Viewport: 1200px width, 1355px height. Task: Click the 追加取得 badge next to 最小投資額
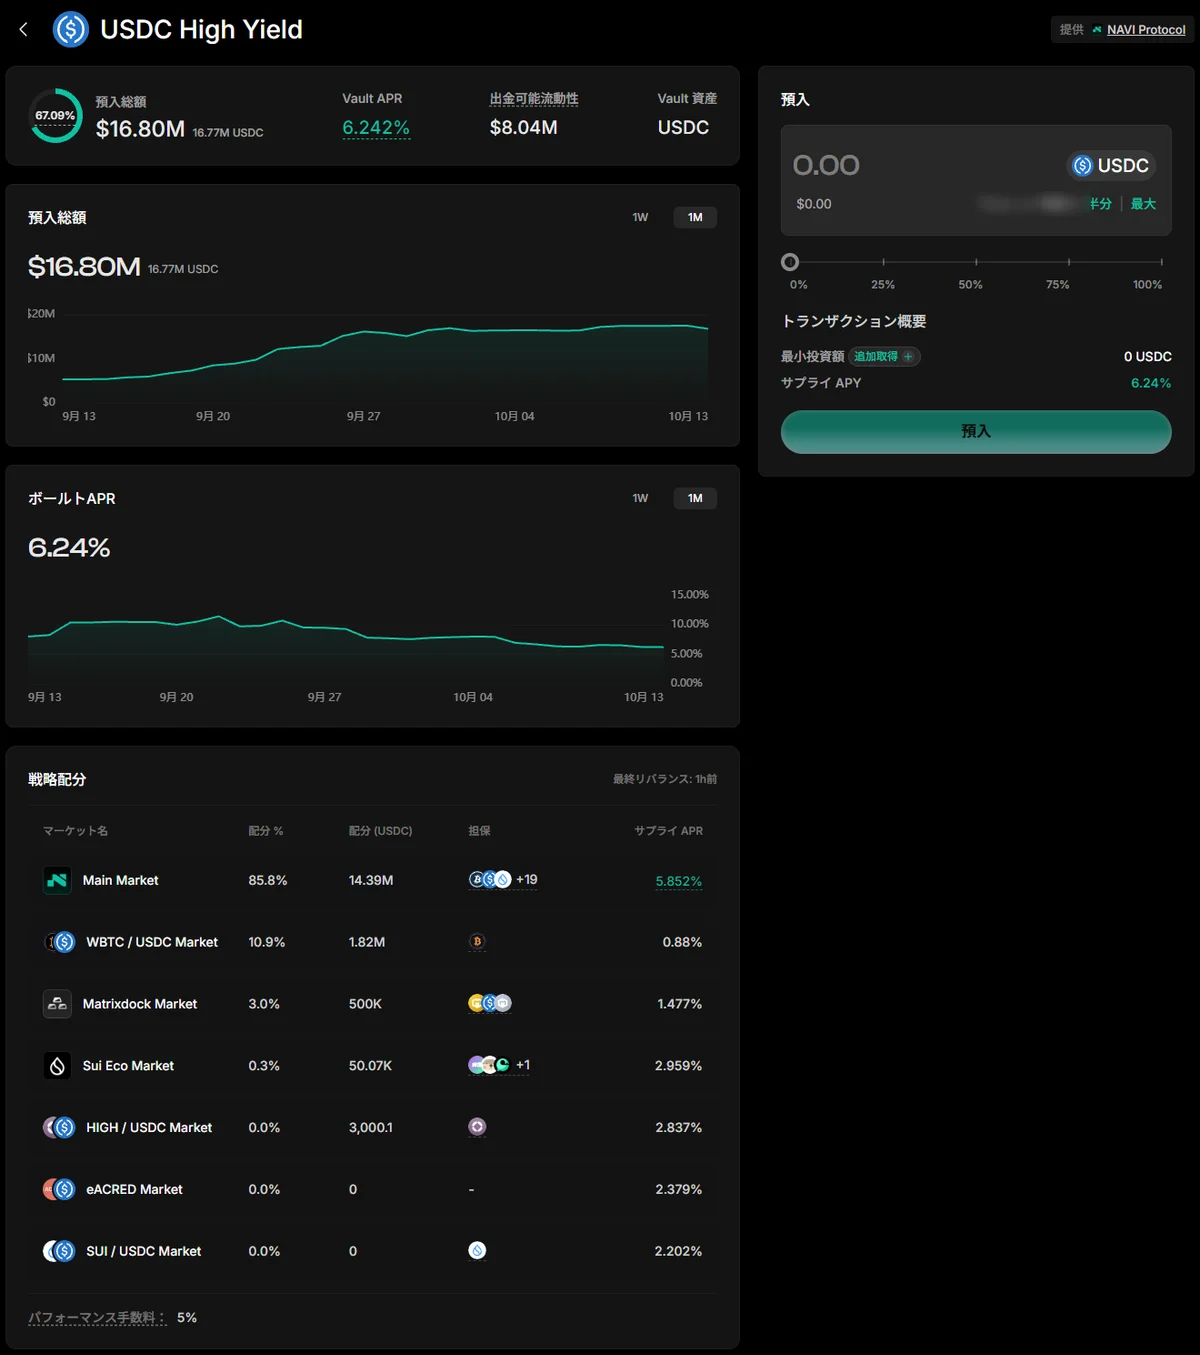(x=884, y=357)
